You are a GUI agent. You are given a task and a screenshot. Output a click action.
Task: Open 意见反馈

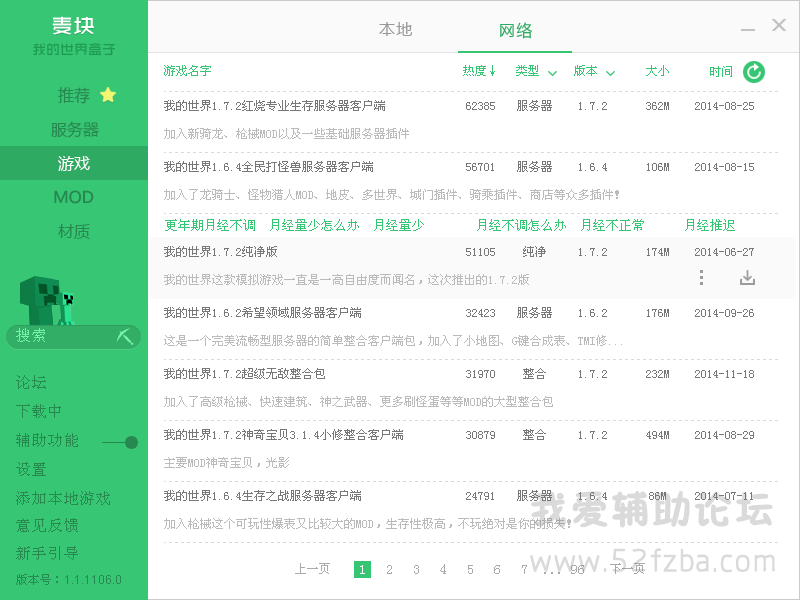(x=47, y=526)
